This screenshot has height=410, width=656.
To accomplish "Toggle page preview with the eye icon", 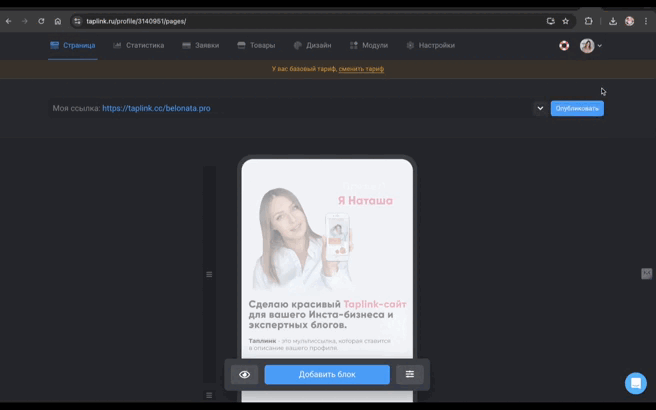I will click(x=244, y=374).
